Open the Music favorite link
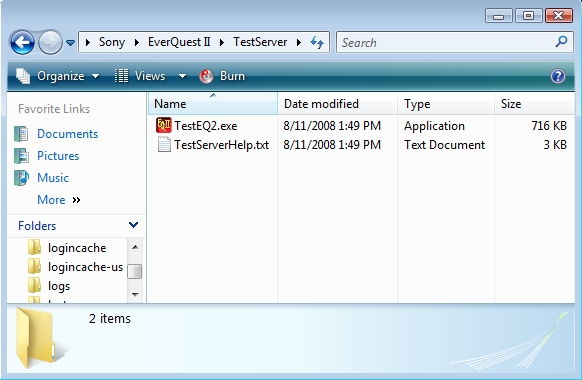This screenshot has width=582, height=380. tap(53, 178)
